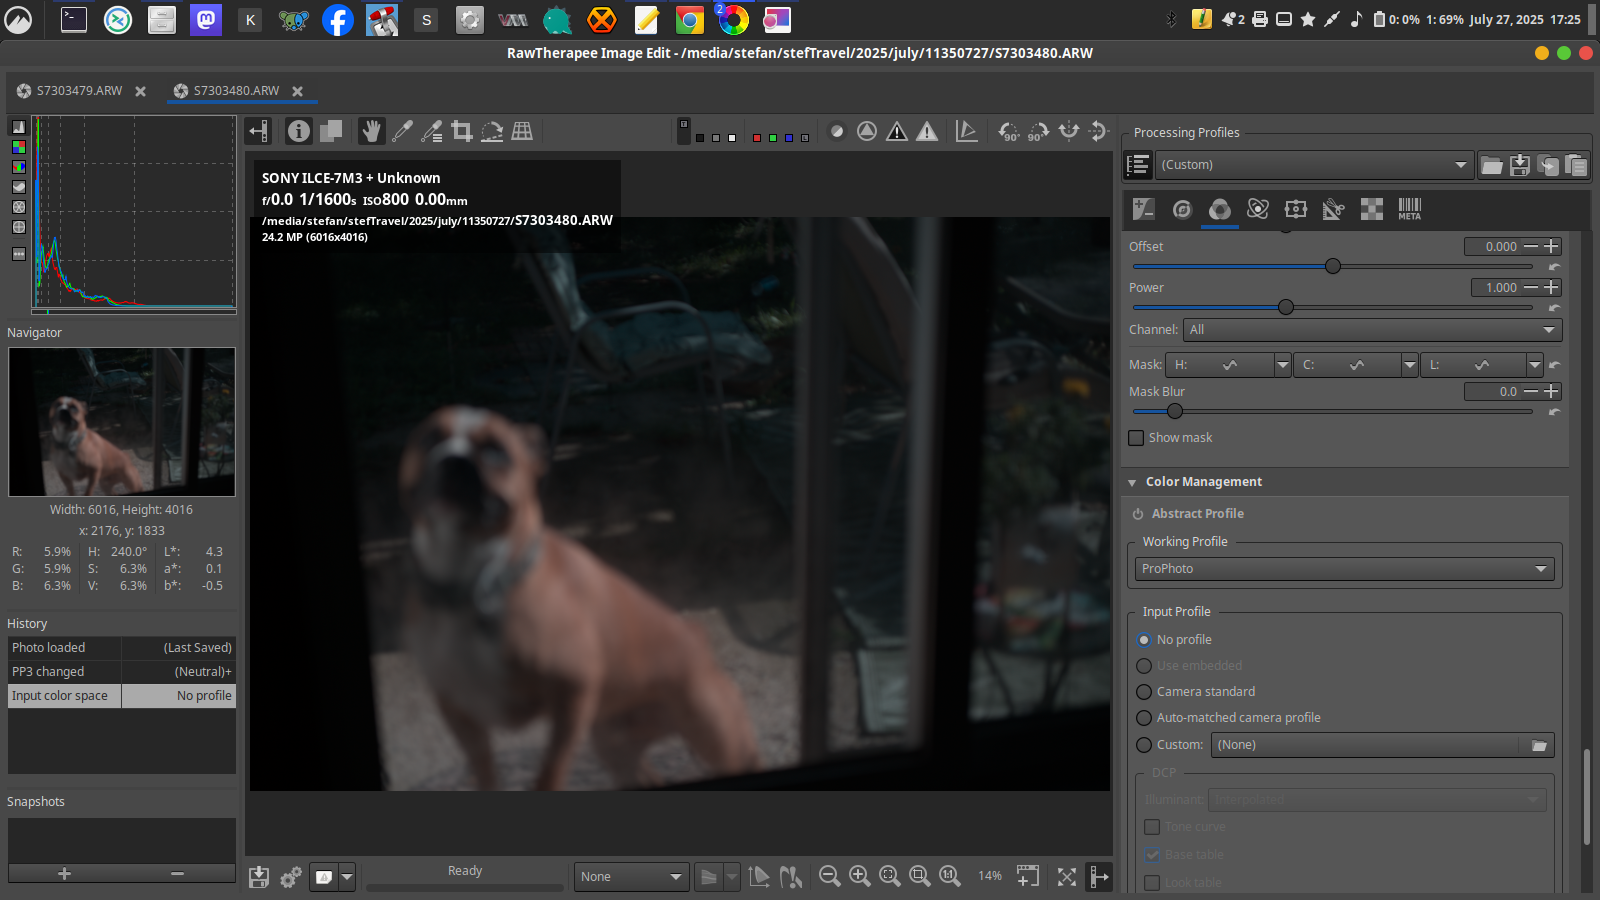Image resolution: width=1600 pixels, height=900 pixels.
Task: Select the Camera standard input profile
Action: click(1144, 692)
